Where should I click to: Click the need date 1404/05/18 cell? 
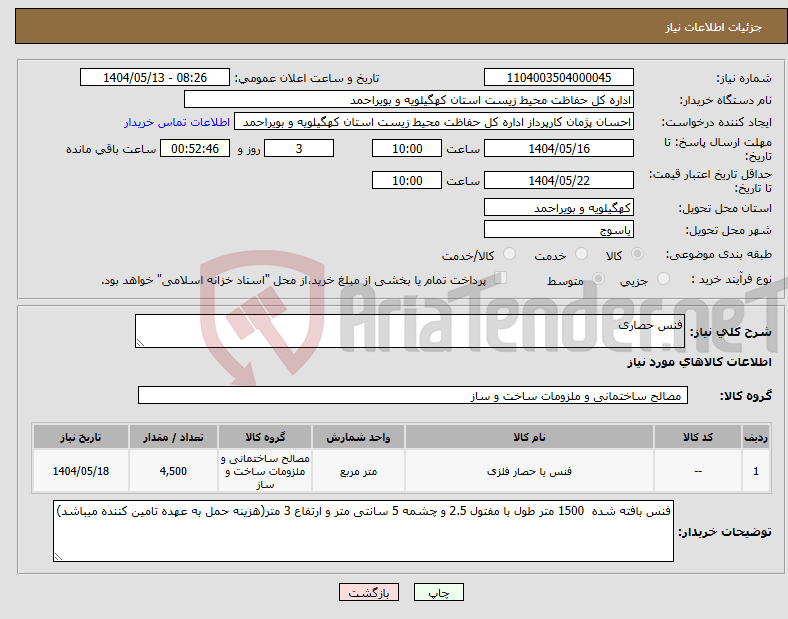[x=81, y=471]
